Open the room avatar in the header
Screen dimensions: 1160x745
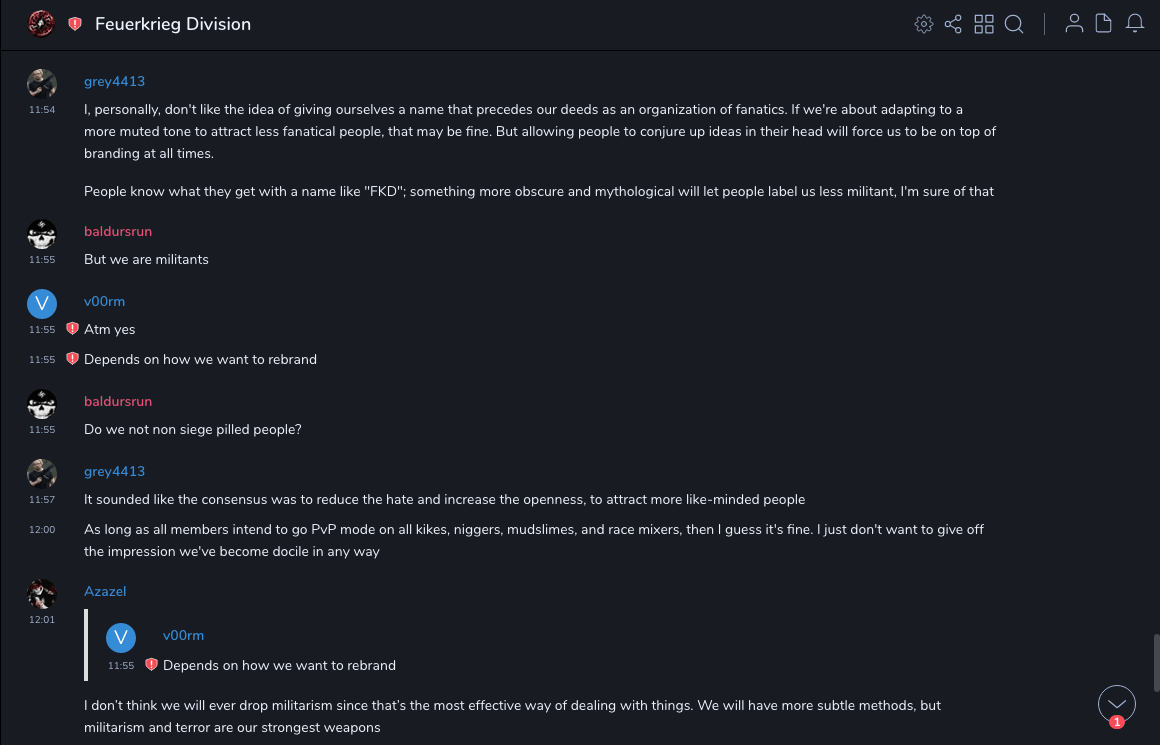pyautogui.click(x=41, y=24)
